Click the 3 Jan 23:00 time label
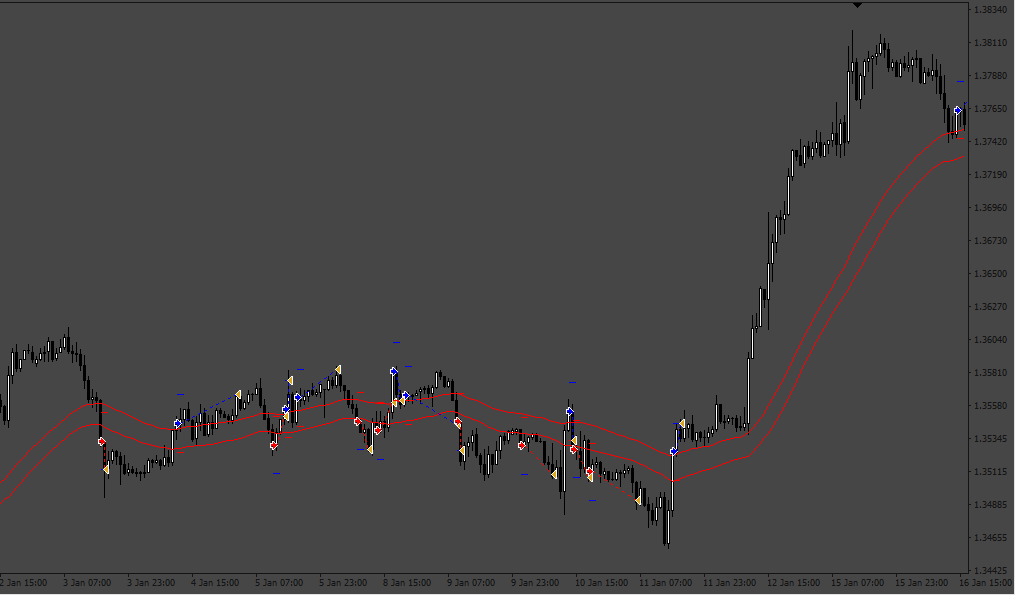This screenshot has height=596, width=1016. point(151,583)
